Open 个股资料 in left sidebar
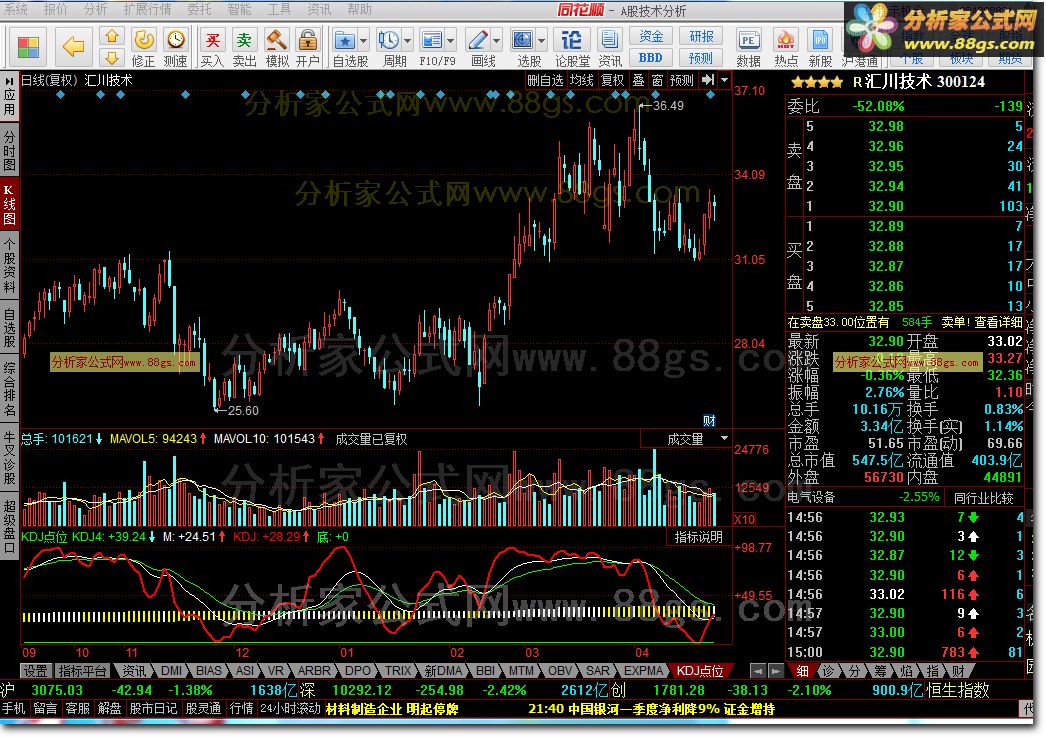The height and width of the screenshot is (737, 1046). pos(9,264)
